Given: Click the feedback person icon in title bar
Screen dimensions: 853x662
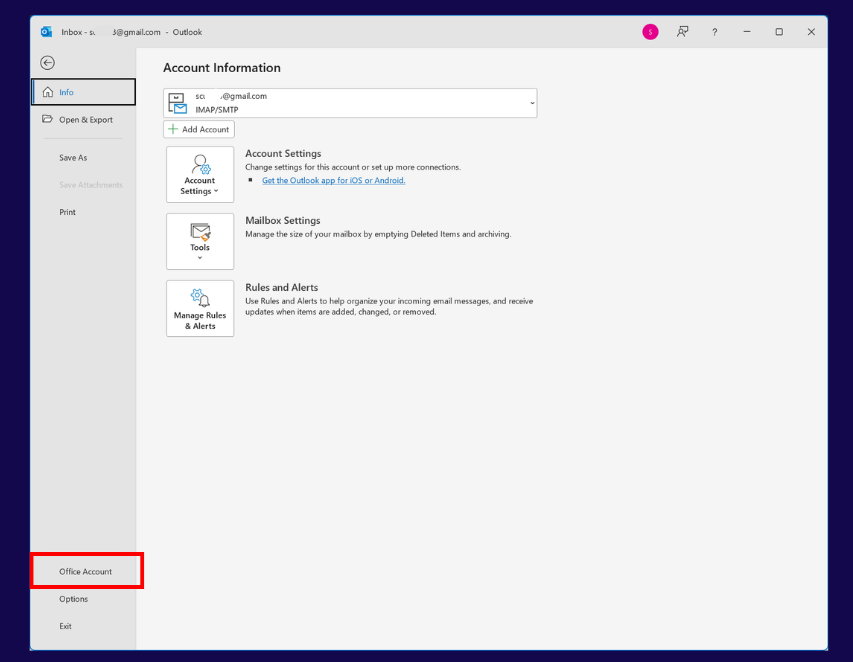Looking at the screenshot, I should click(682, 32).
